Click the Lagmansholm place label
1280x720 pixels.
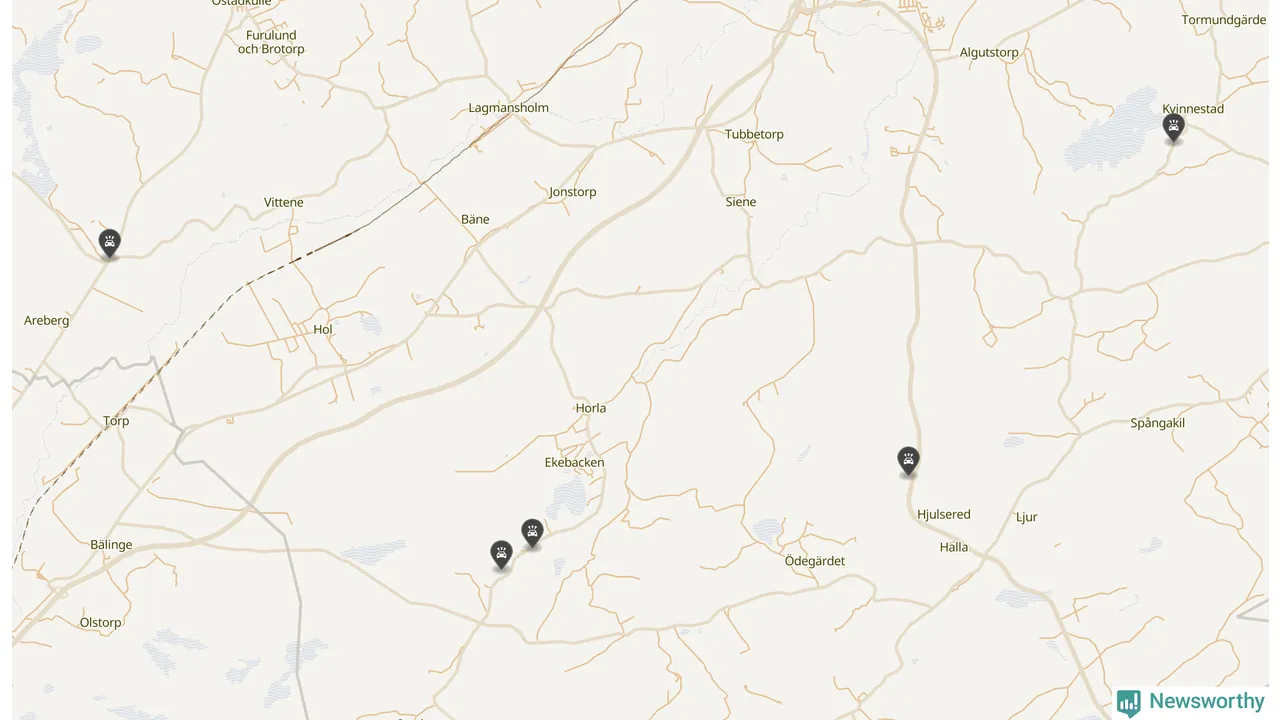(509, 108)
